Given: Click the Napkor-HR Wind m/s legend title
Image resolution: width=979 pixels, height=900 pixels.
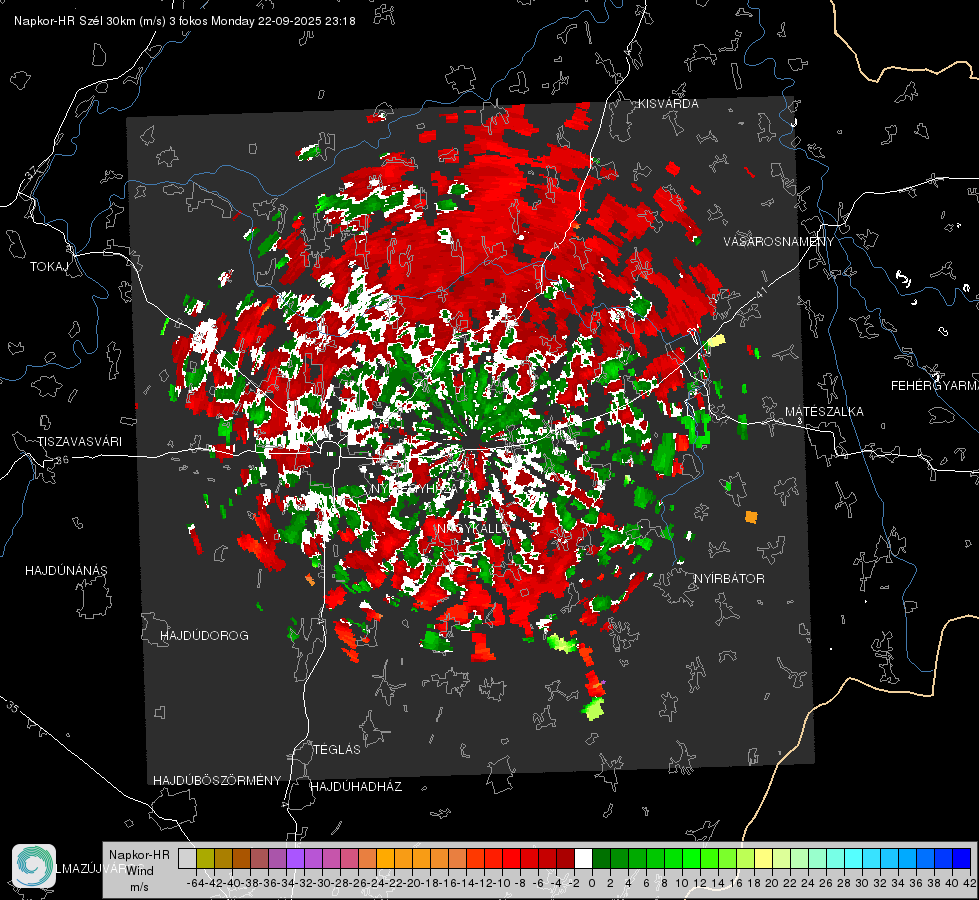Looking at the screenshot, I should (x=139, y=870).
